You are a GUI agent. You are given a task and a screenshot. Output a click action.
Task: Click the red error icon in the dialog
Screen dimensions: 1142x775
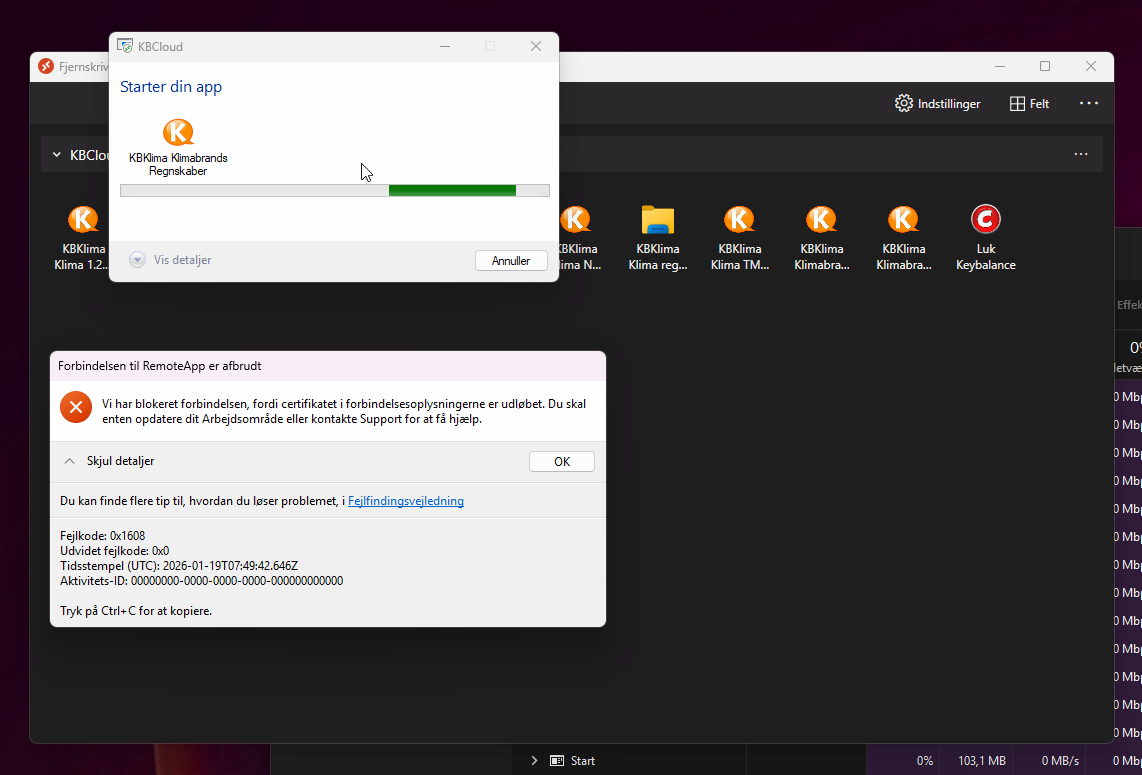pyautogui.click(x=76, y=407)
